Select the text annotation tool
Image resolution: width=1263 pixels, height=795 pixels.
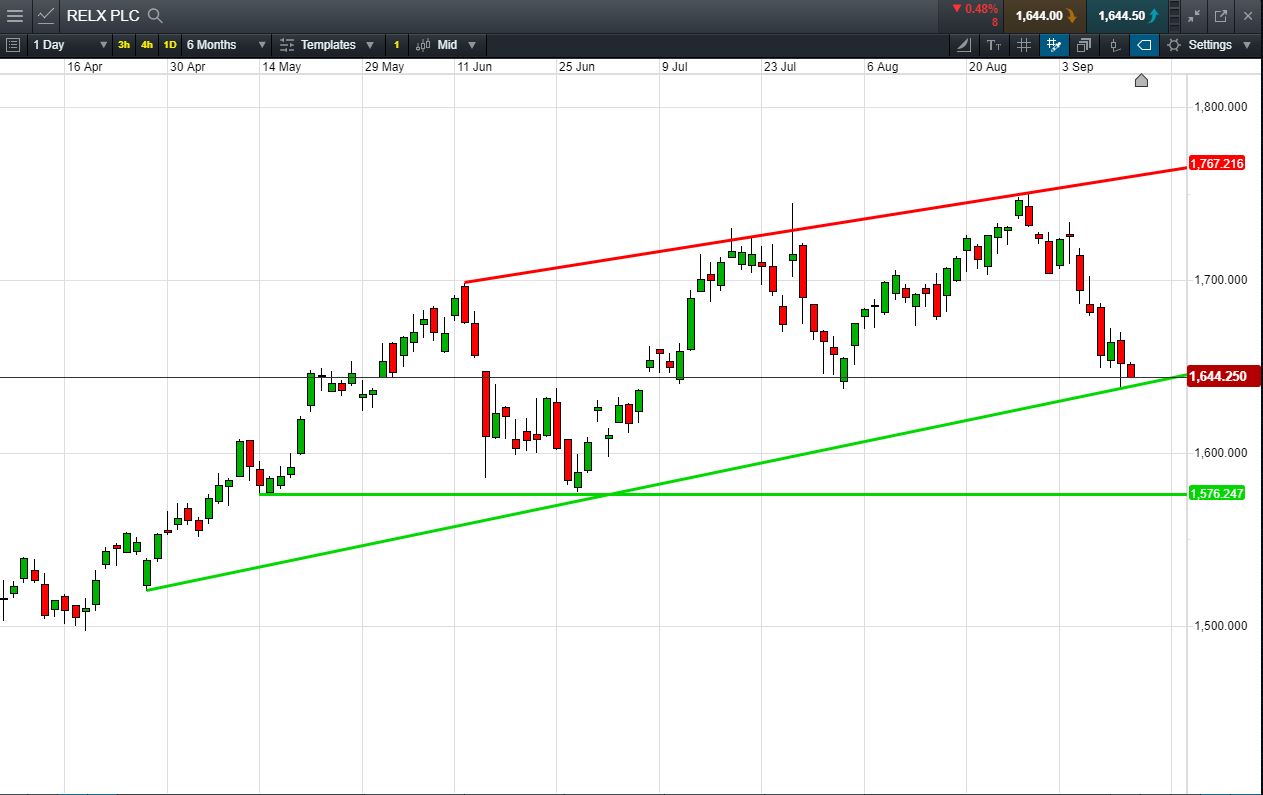click(x=993, y=45)
